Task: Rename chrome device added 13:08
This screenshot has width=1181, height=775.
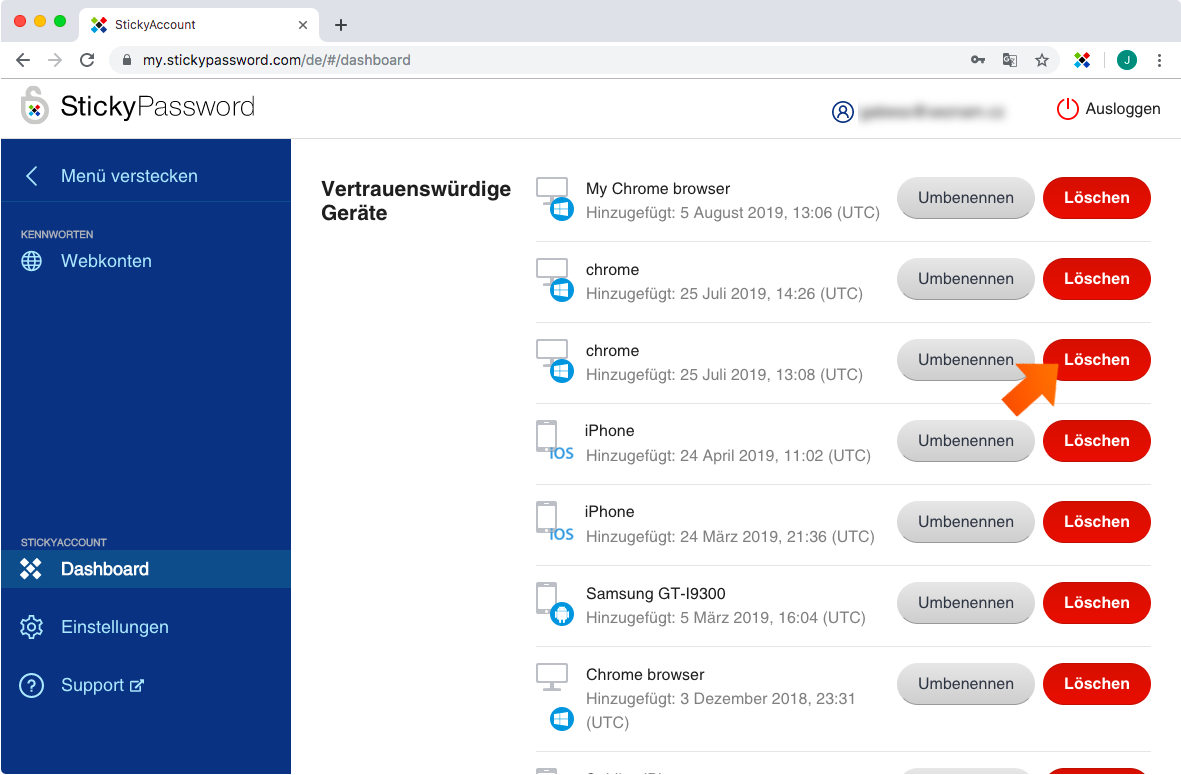Action: tap(966, 360)
